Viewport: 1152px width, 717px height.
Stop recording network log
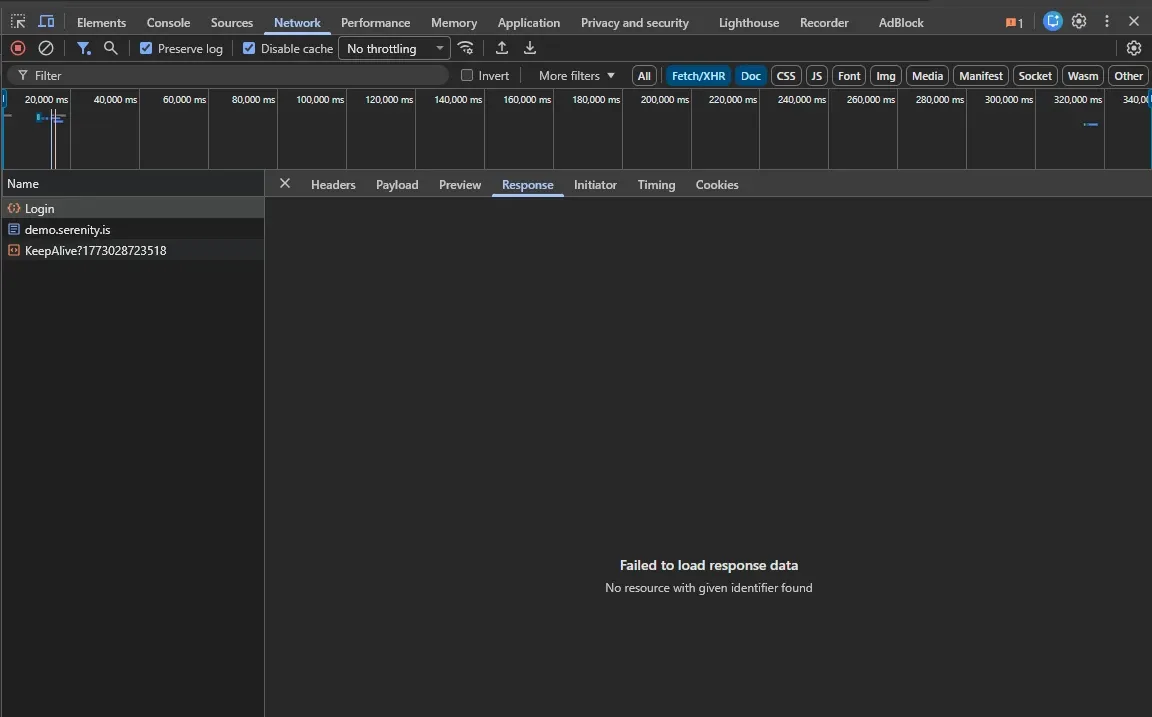pos(15,47)
